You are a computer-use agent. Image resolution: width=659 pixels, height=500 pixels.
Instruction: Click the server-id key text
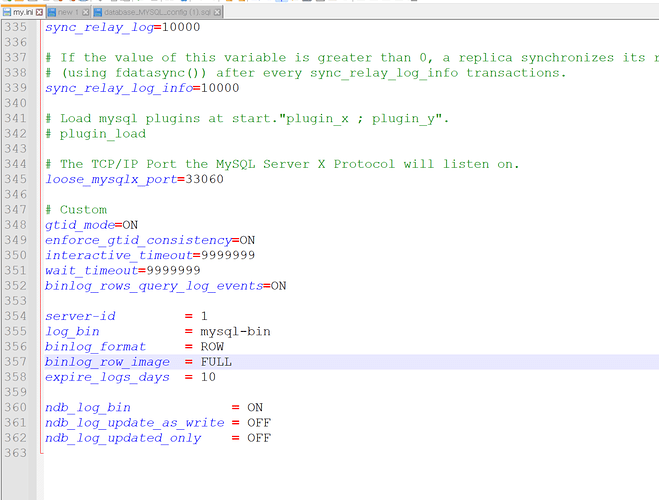point(80,316)
